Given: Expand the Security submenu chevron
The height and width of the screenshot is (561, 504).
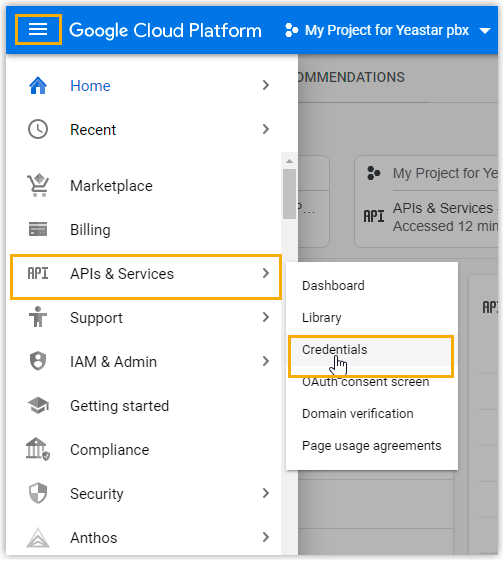Looking at the screenshot, I should click(x=265, y=493).
